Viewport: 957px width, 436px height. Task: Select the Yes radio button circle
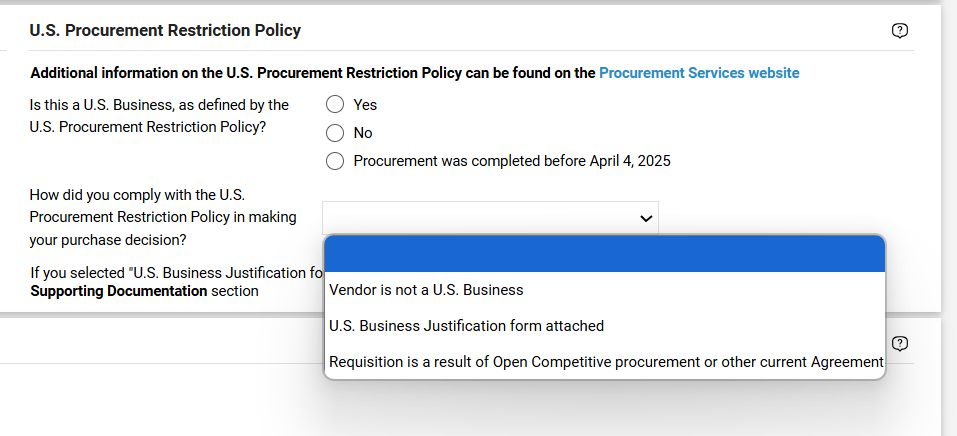point(335,104)
